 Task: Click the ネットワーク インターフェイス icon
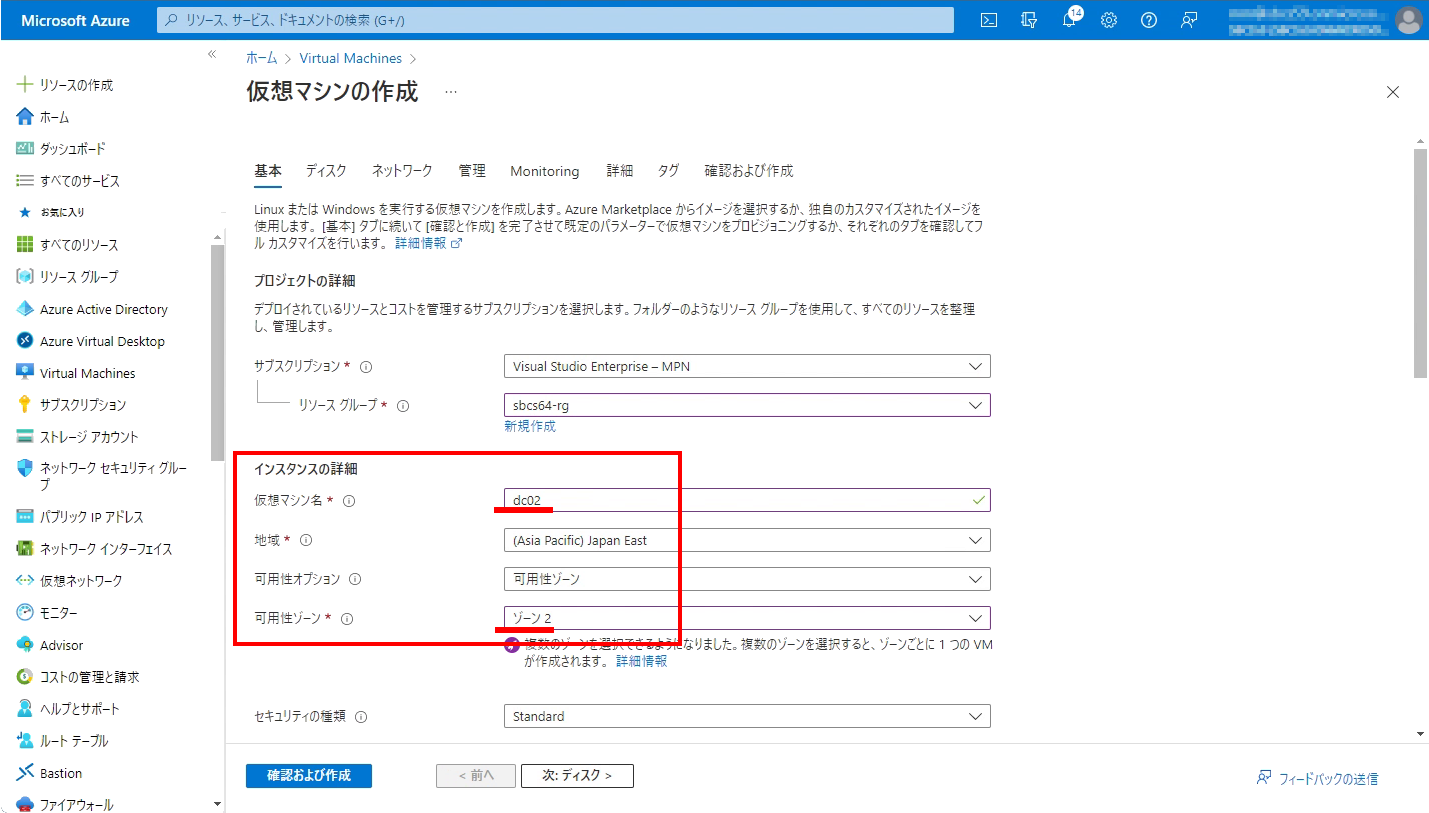(25, 549)
